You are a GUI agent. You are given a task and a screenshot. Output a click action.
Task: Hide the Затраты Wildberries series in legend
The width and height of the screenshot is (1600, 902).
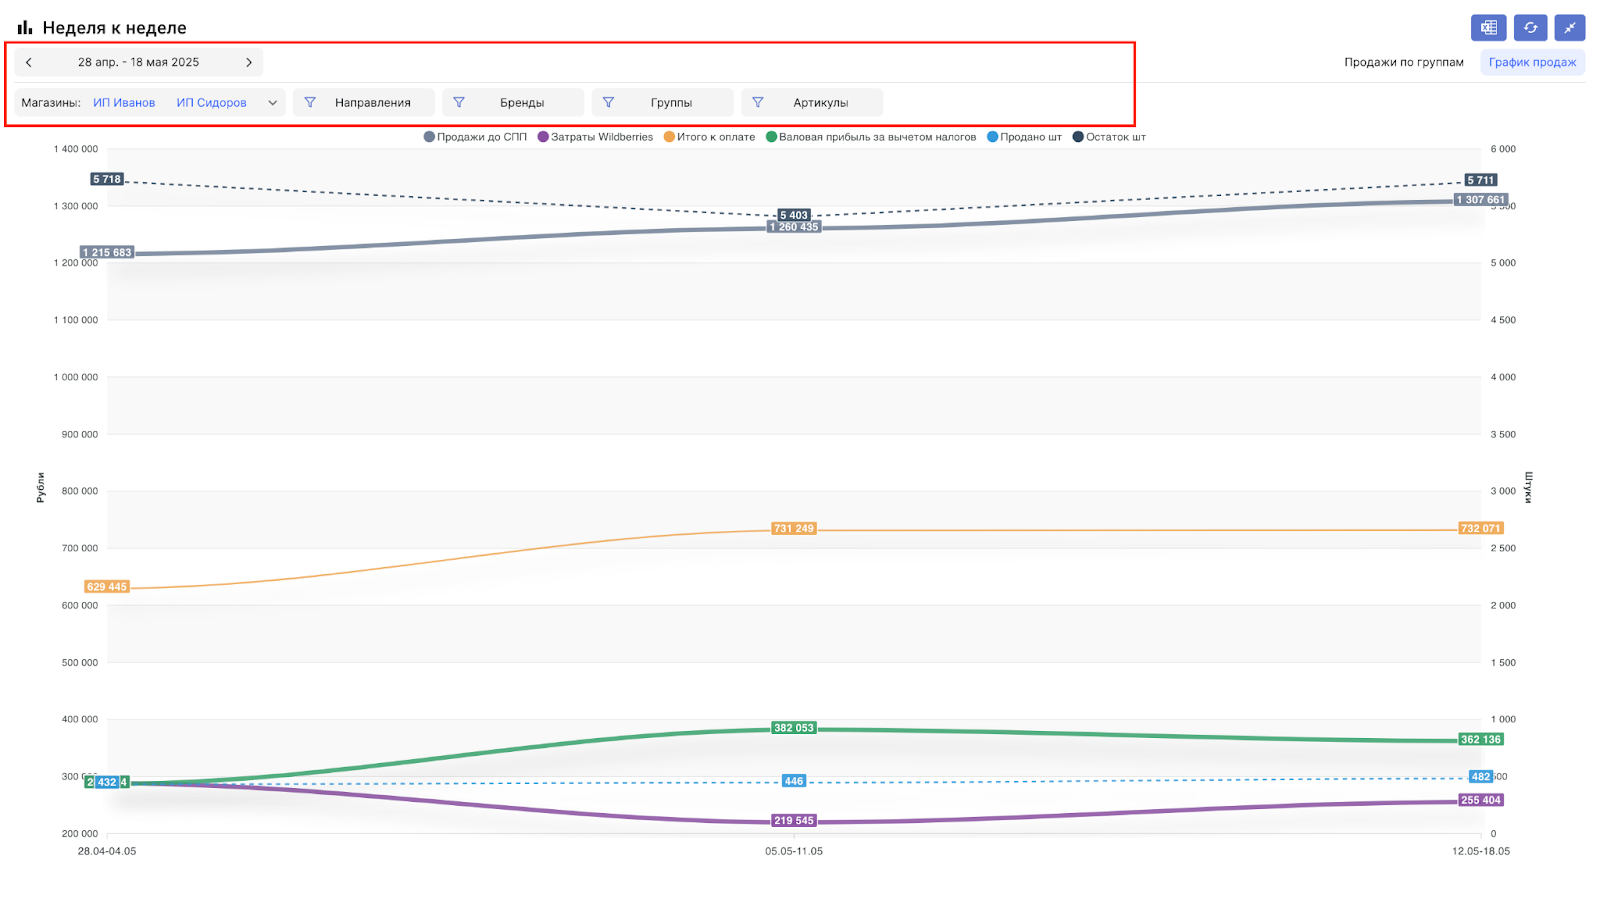coord(595,137)
